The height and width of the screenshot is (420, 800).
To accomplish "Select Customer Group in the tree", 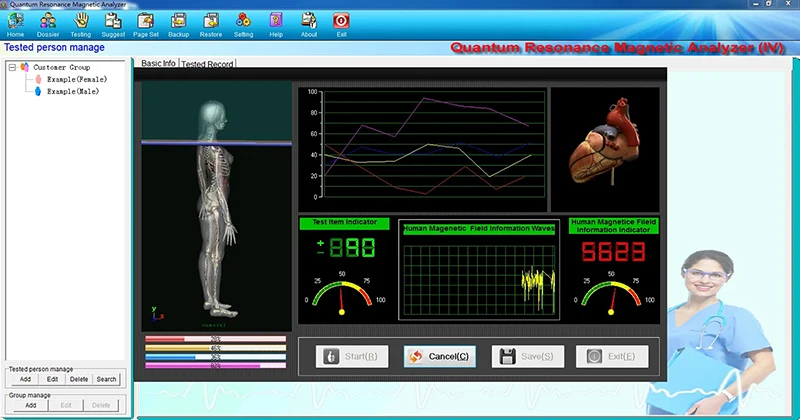I will pyautogui.click(x=62, y=67).
